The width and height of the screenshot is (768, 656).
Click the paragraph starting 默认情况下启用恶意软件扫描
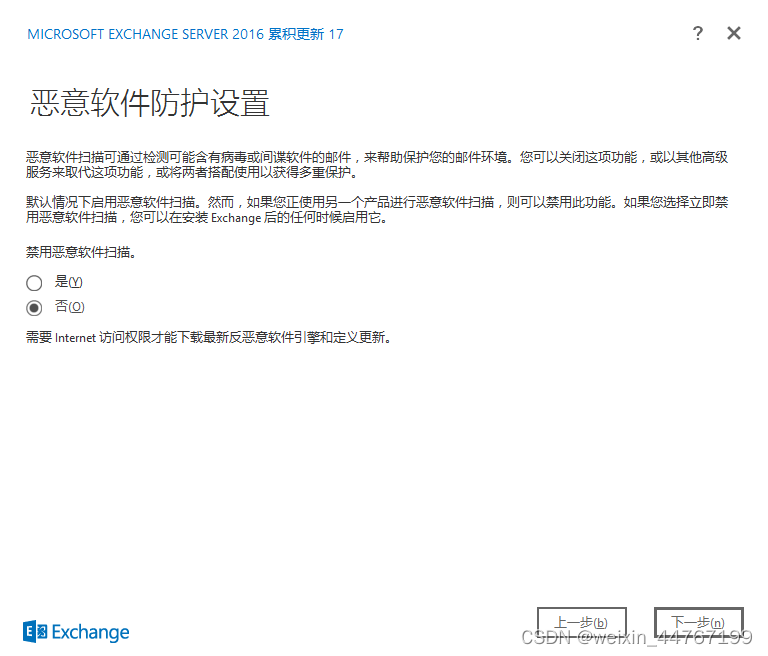(x=377, y=210)
